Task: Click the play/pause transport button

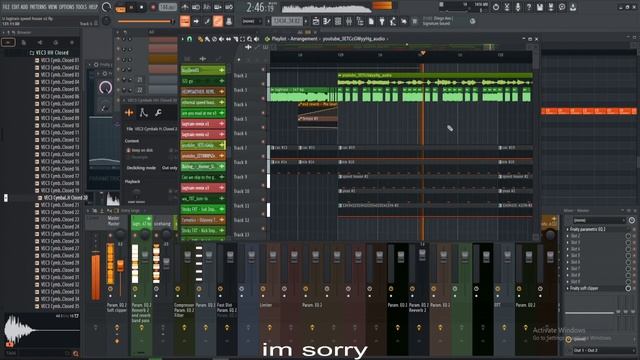Action: point(131,7)
